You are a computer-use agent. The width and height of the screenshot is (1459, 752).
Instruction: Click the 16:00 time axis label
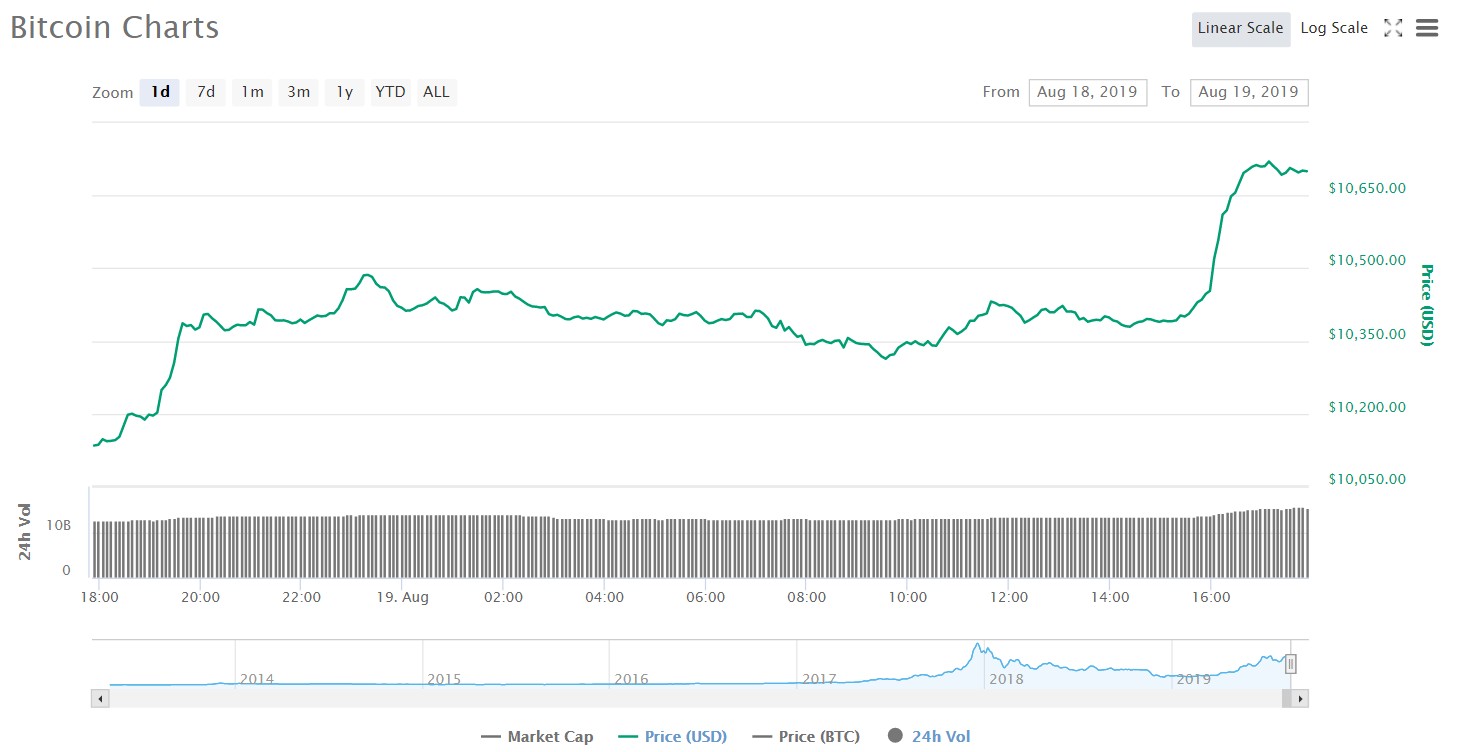point(1211,597)
